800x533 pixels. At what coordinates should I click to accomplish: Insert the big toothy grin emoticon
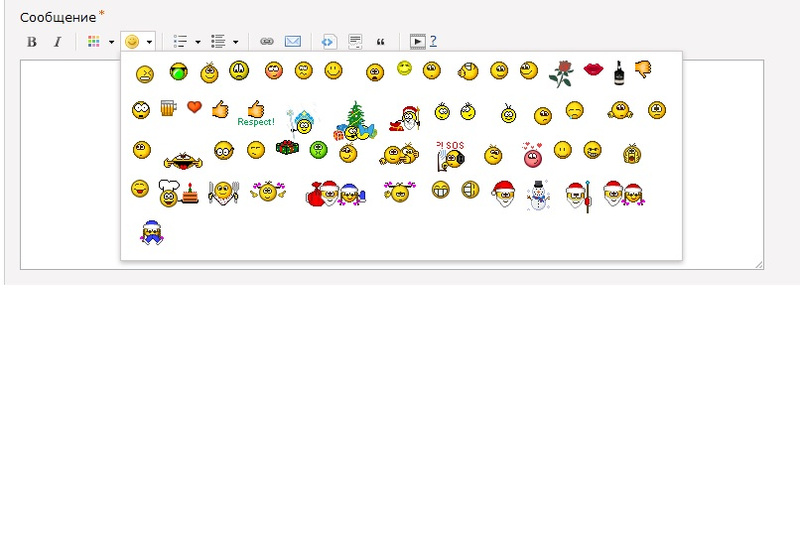[441, 190]
